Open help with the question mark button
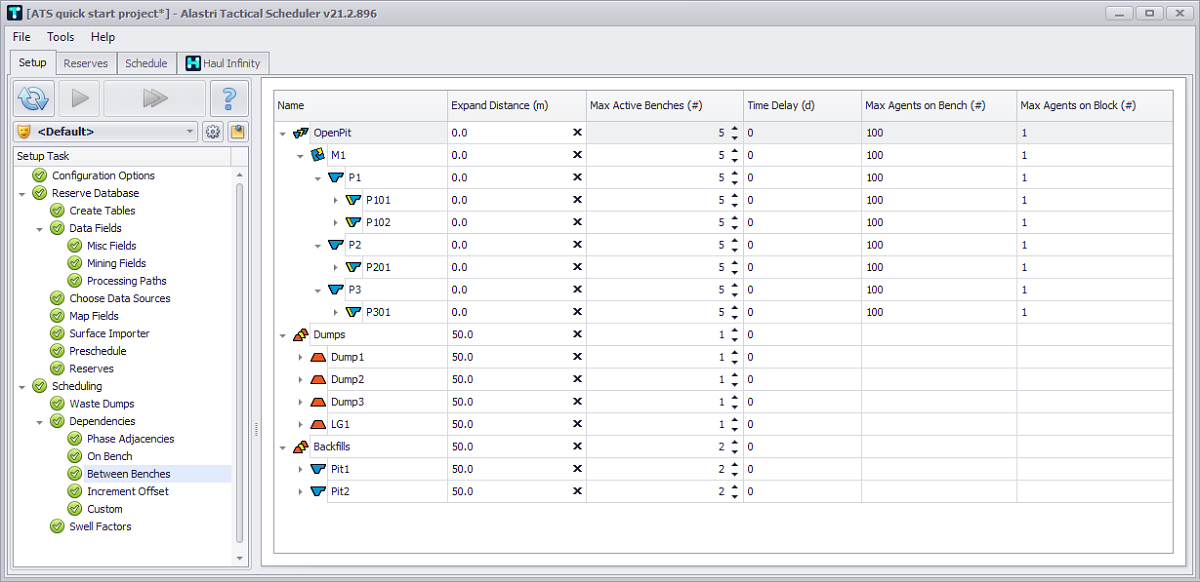The image size is (1200, 582). coord(229,98)
